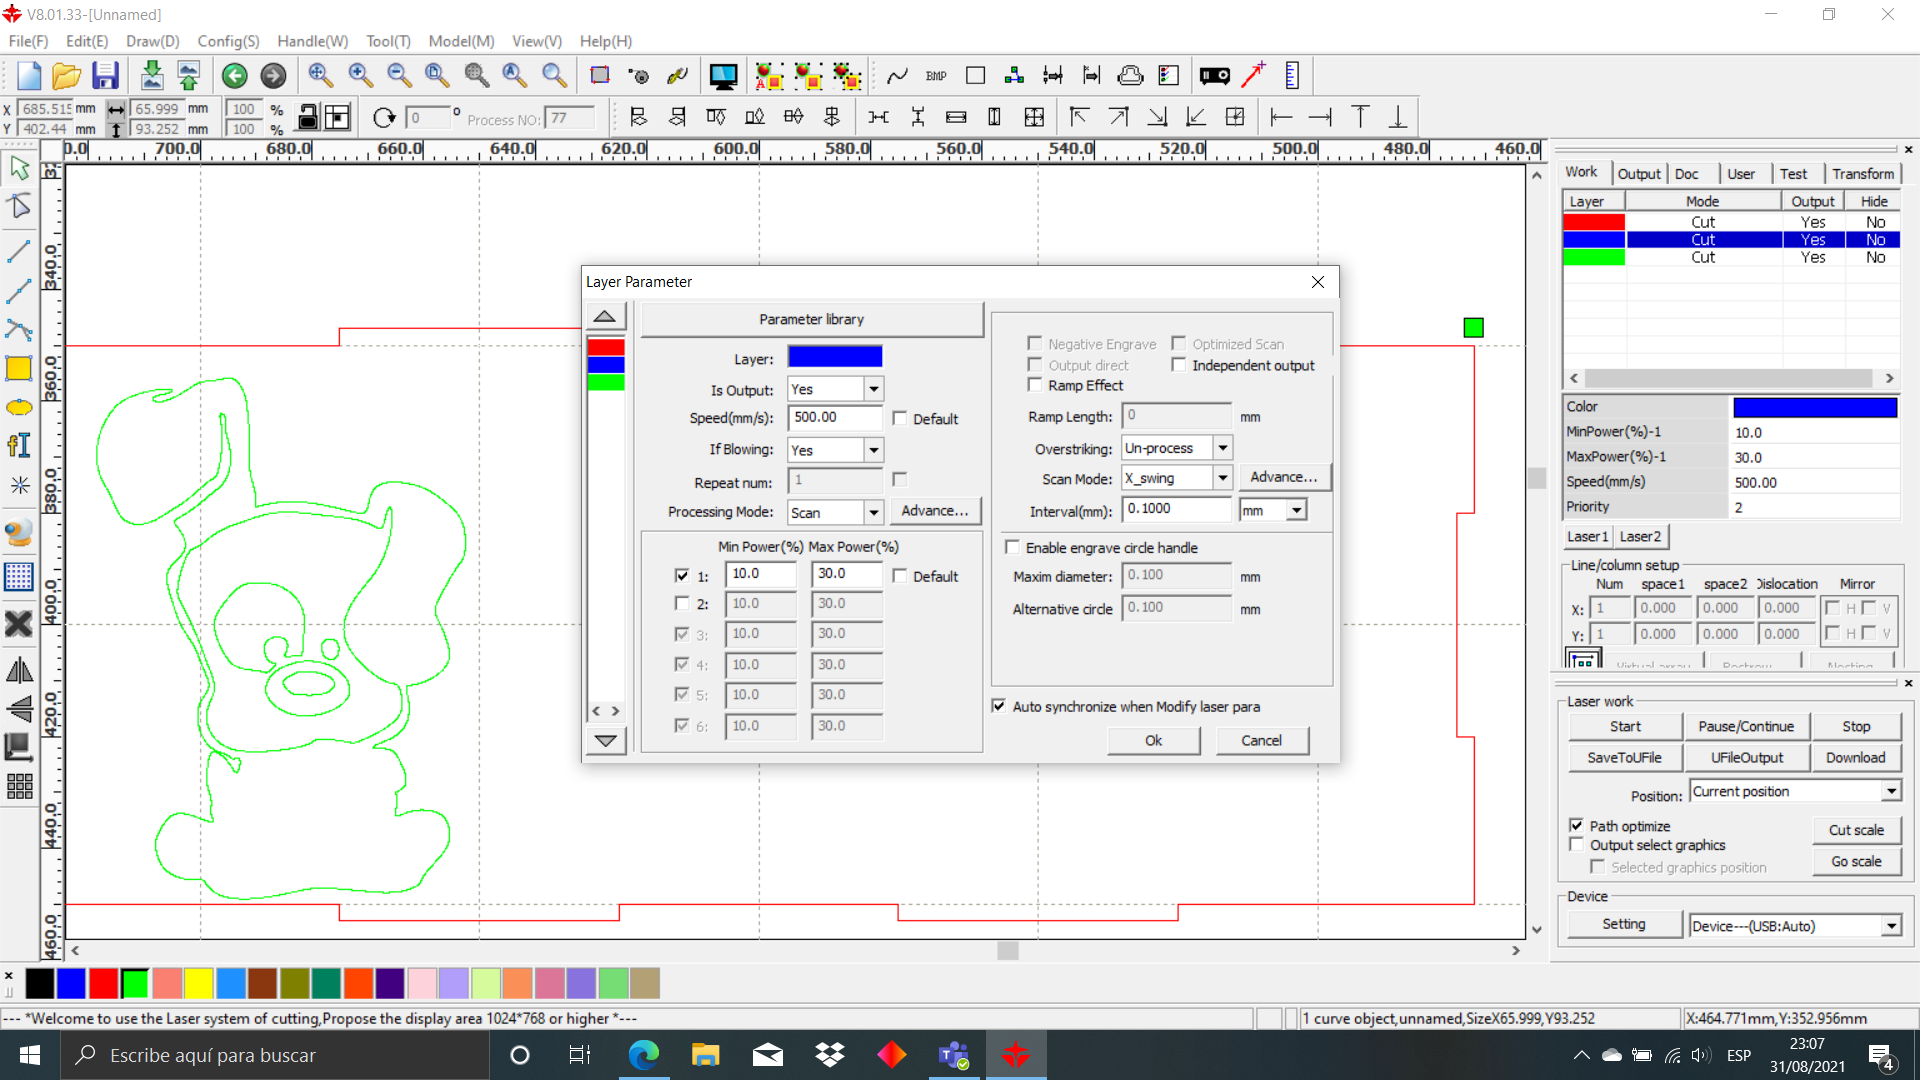Click the magic wand red toolbar icon
The height and width of the screenshot is (1080, 1920).
point(1253,76)
